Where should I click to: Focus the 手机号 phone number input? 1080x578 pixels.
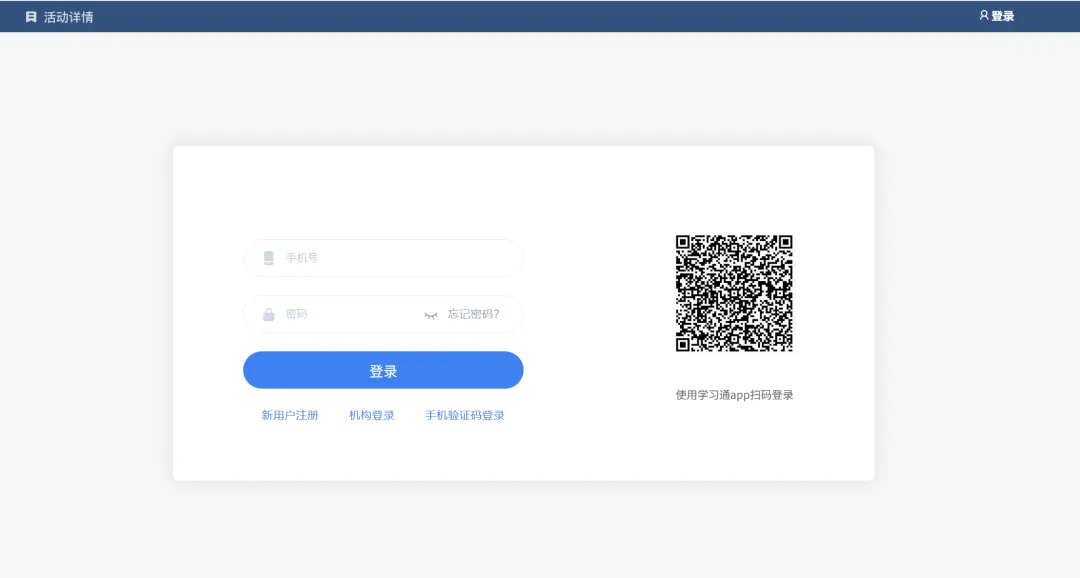(x=383, y=258)
